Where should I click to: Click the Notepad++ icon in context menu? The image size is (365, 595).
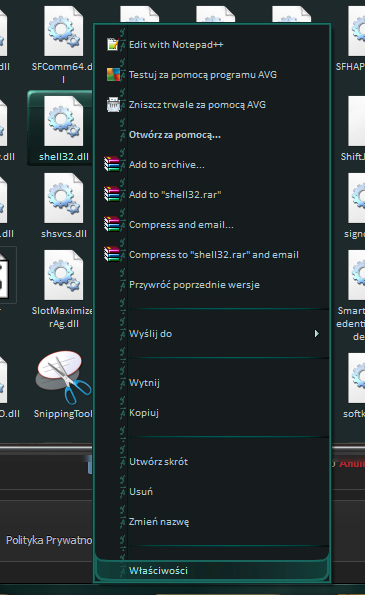pos(113,44)
